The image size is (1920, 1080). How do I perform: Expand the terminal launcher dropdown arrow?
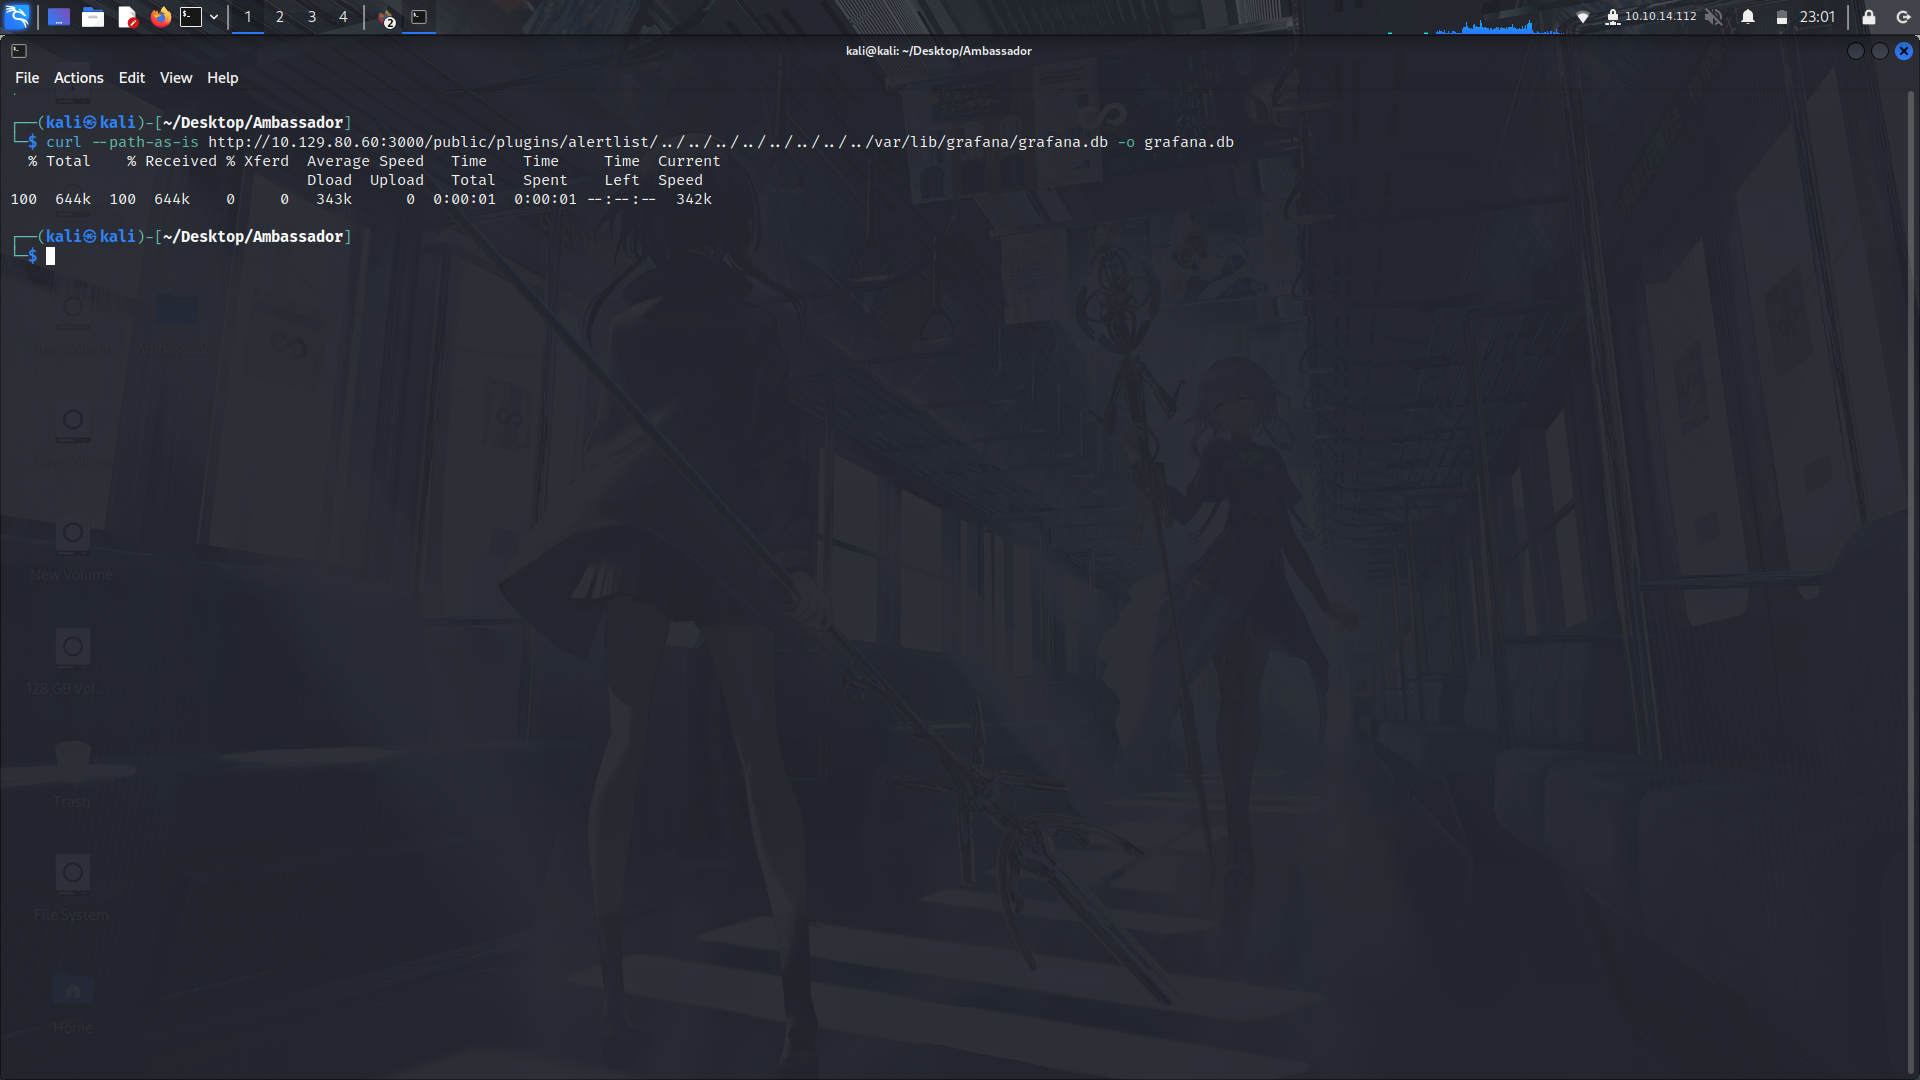(214, 16)
